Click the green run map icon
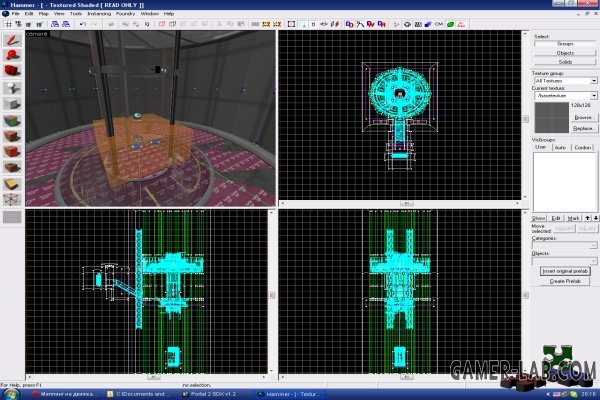 pos(450,24)
